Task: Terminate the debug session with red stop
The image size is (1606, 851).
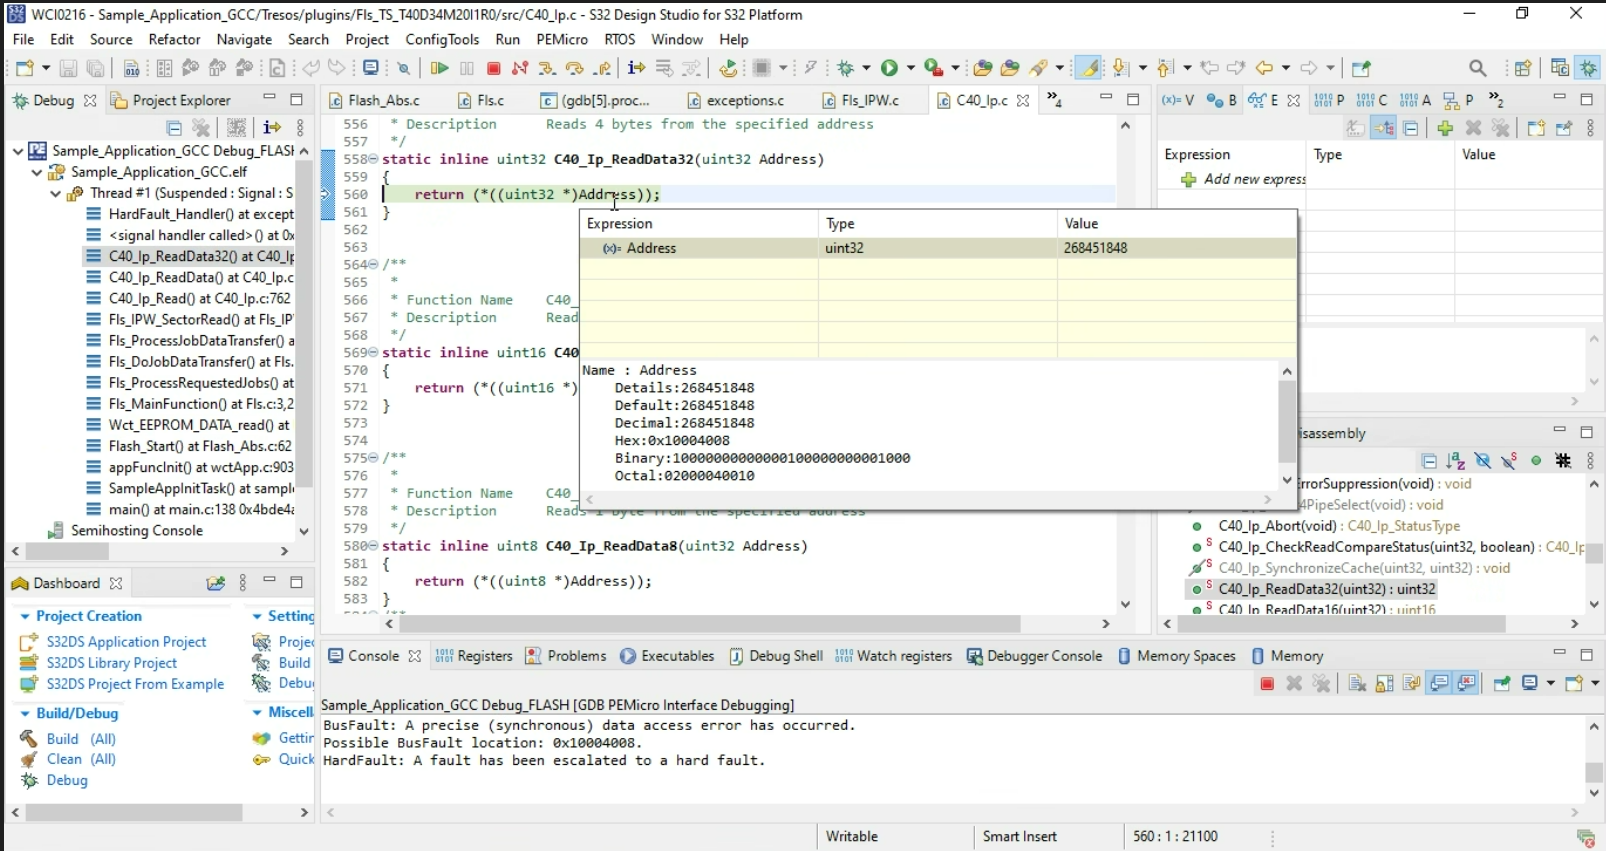Action: (x=493, y=68)
